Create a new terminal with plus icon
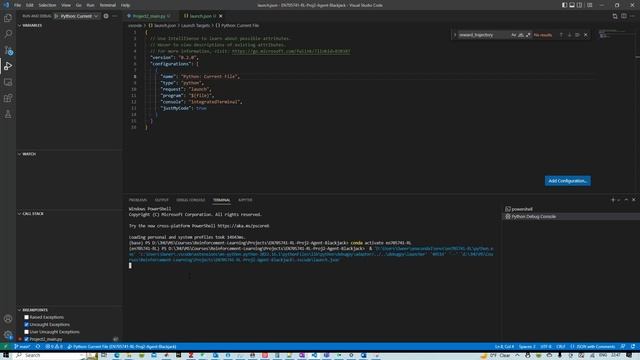Image resolution: width=640 pixels, height=360 pixels. coord(613,200)
